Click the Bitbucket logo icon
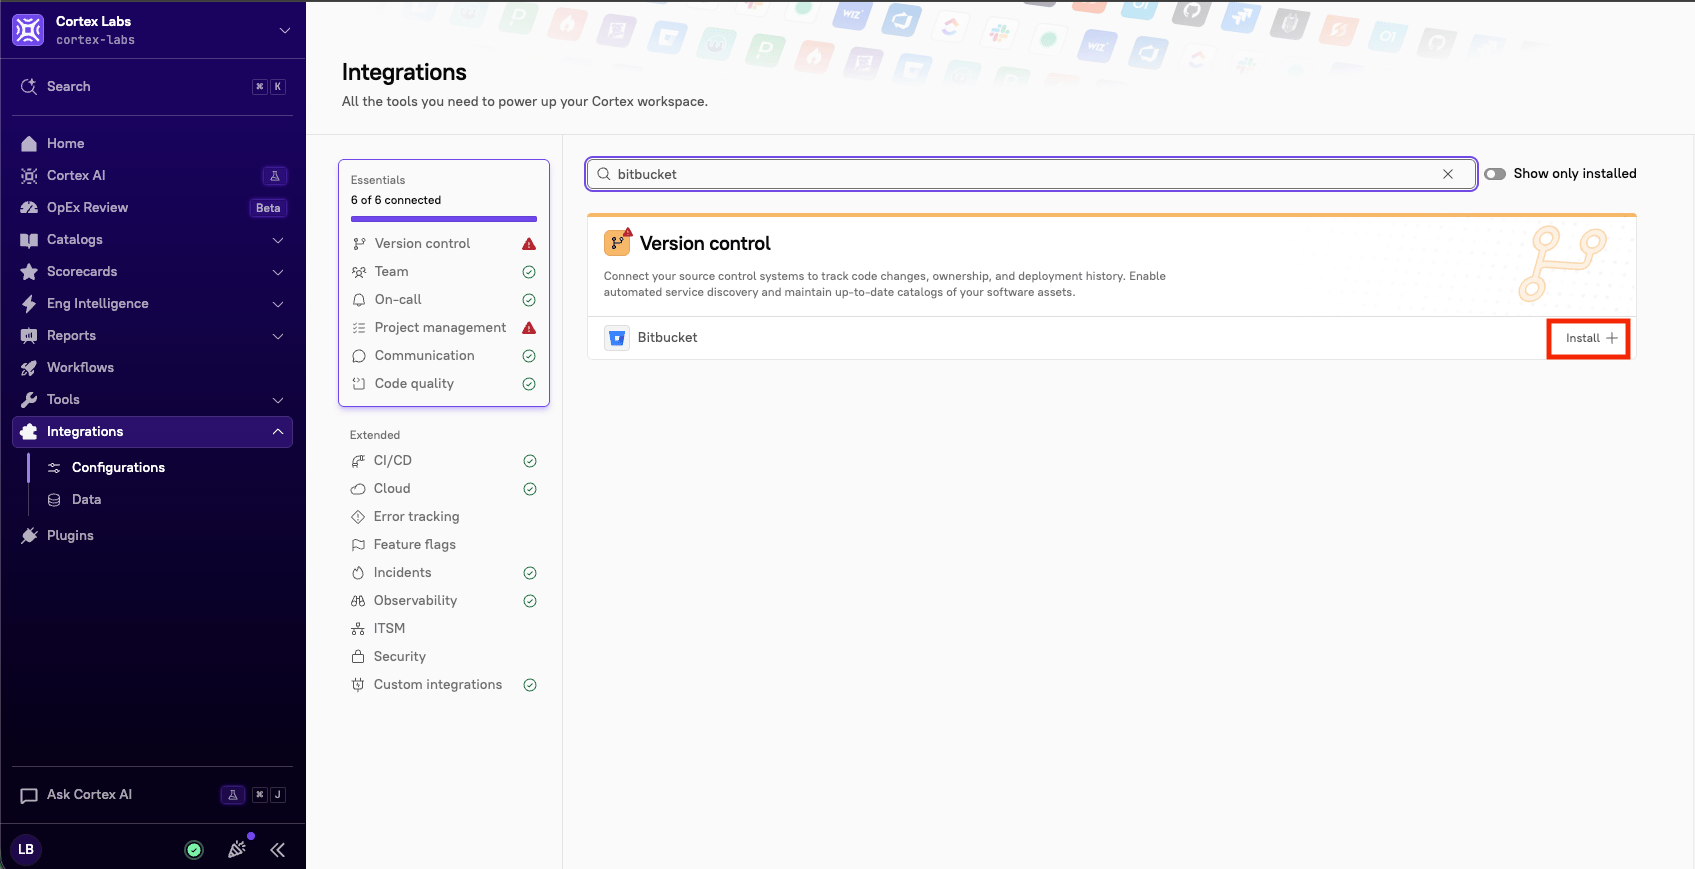1695x869 pixels. 617,338
